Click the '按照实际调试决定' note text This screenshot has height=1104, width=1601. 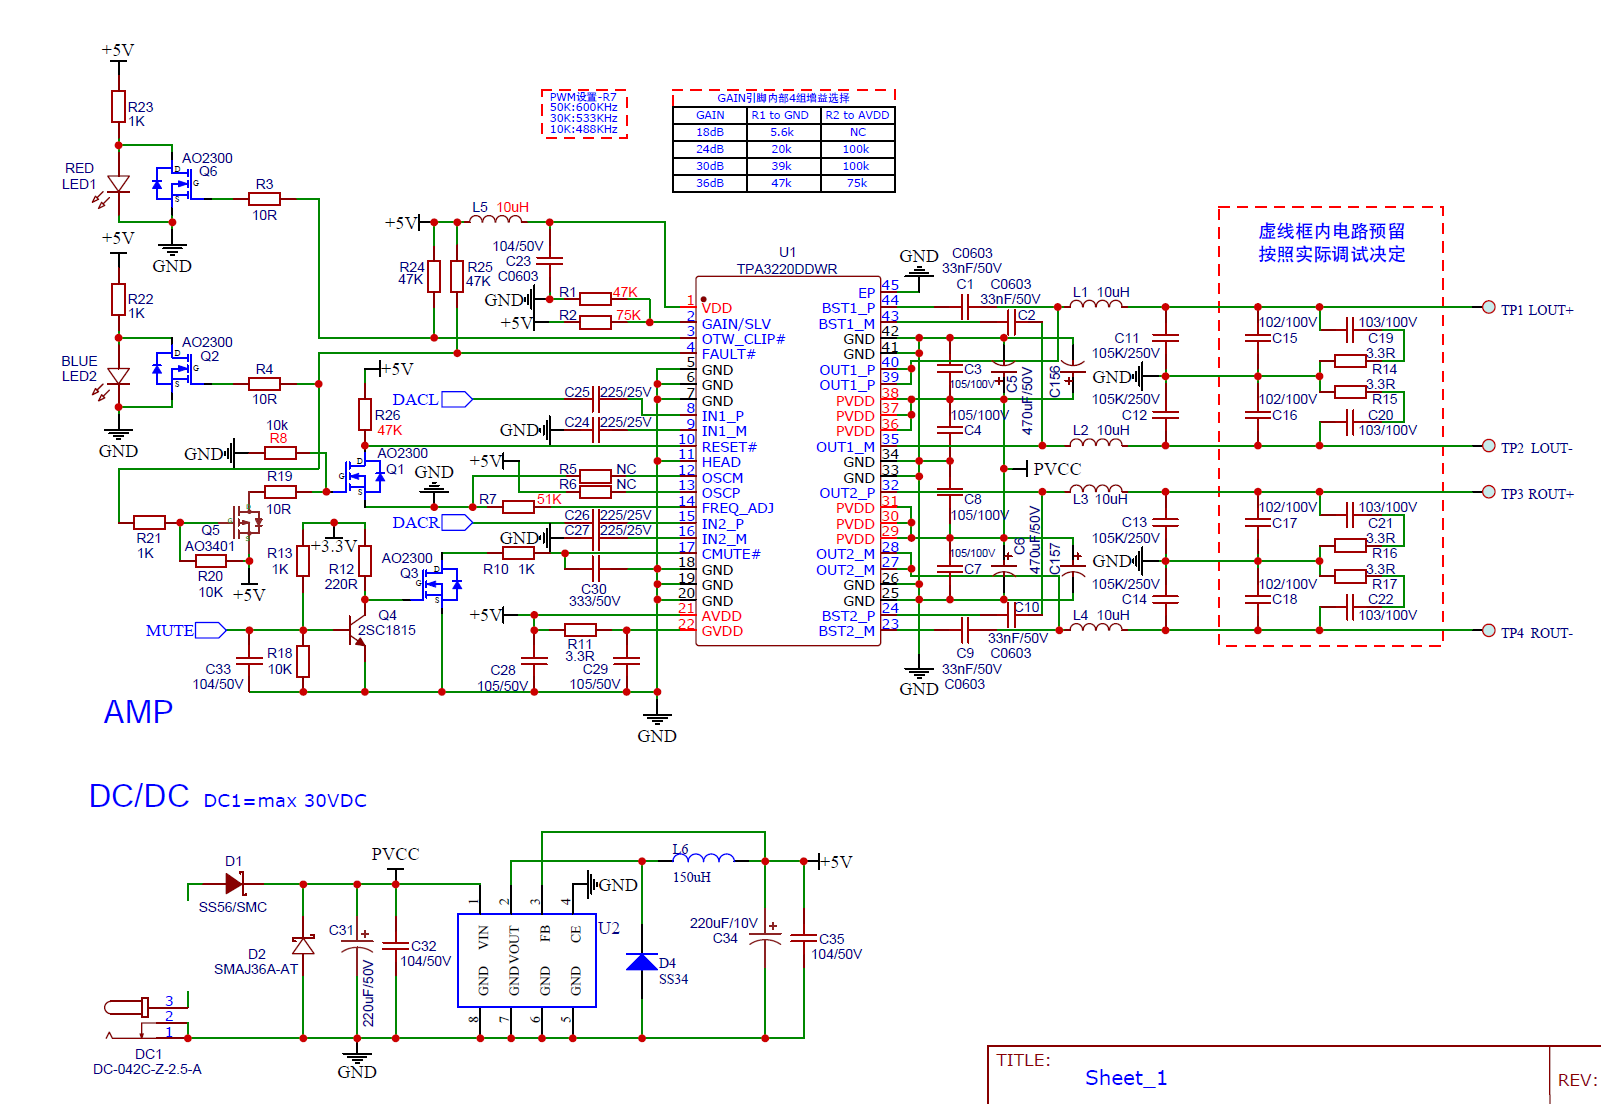coord(1332,254)
